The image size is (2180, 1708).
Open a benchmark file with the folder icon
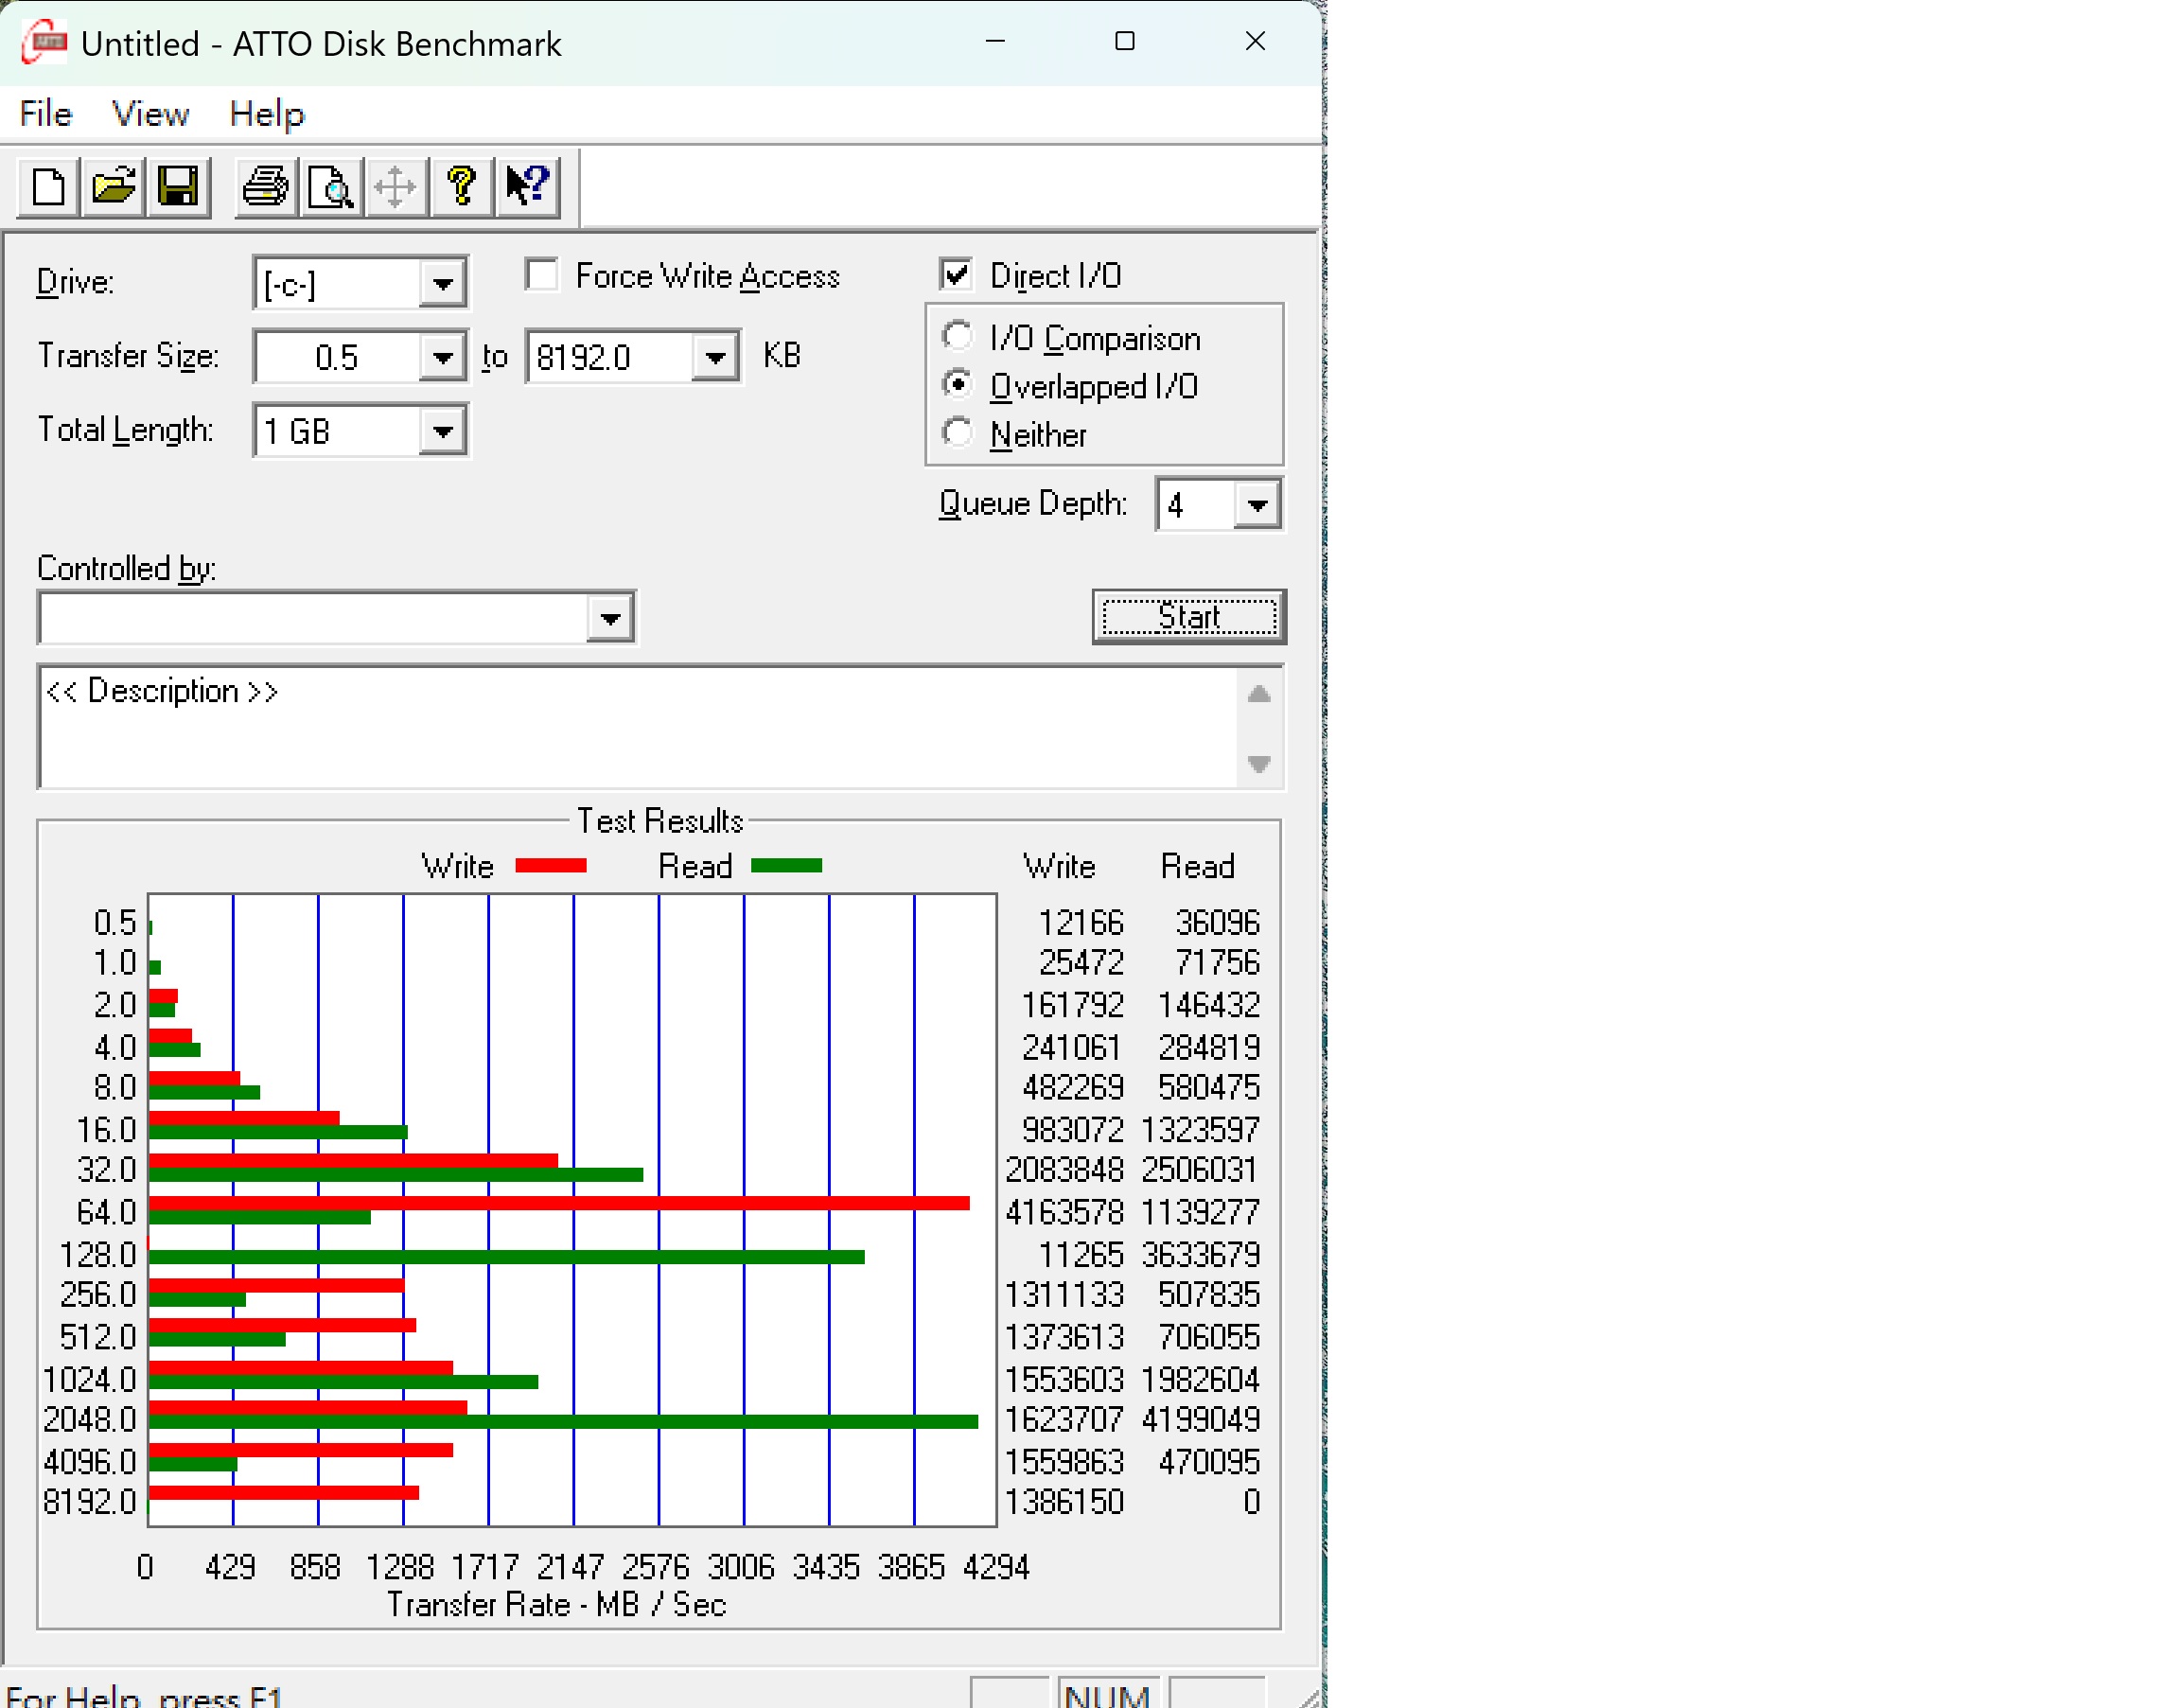click(x=113, y=187)
